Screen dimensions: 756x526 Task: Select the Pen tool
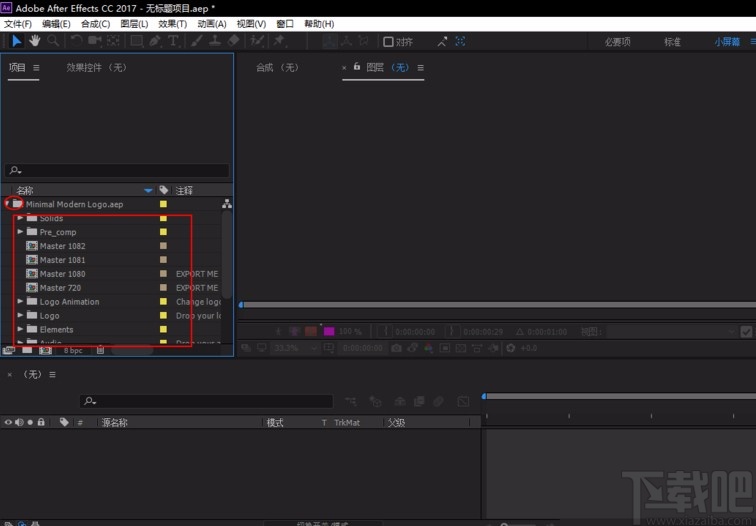pyautogui.click(x=155, y=41)
